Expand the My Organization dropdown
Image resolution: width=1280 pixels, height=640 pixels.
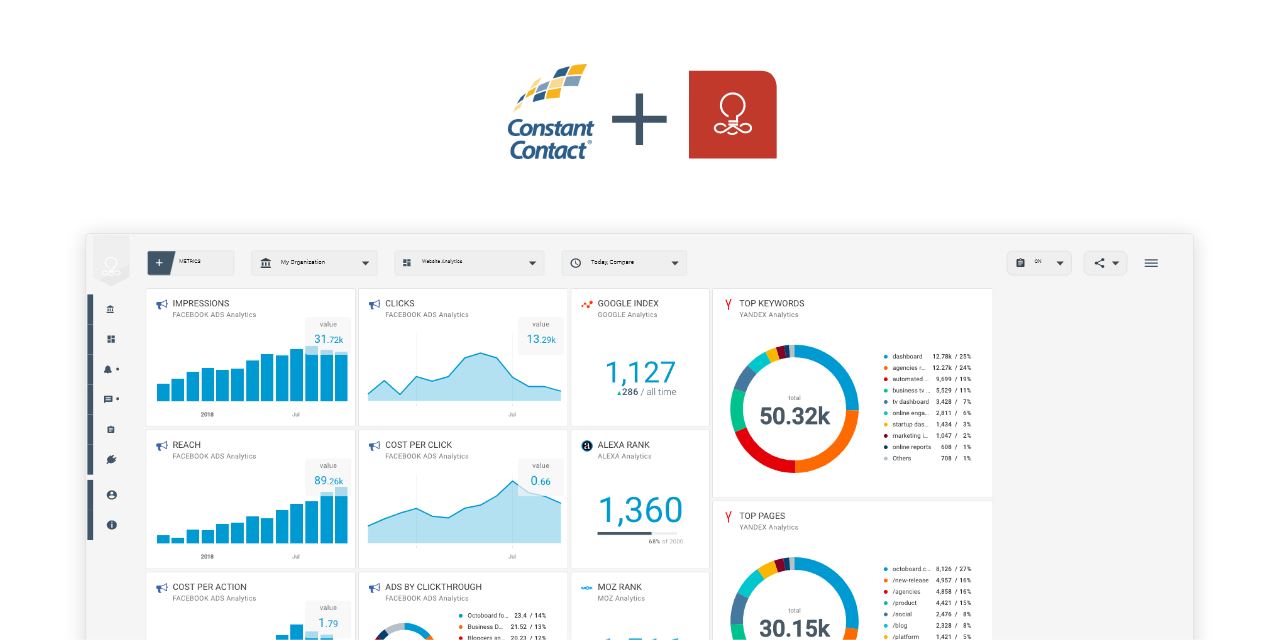[x=314, y=263]
